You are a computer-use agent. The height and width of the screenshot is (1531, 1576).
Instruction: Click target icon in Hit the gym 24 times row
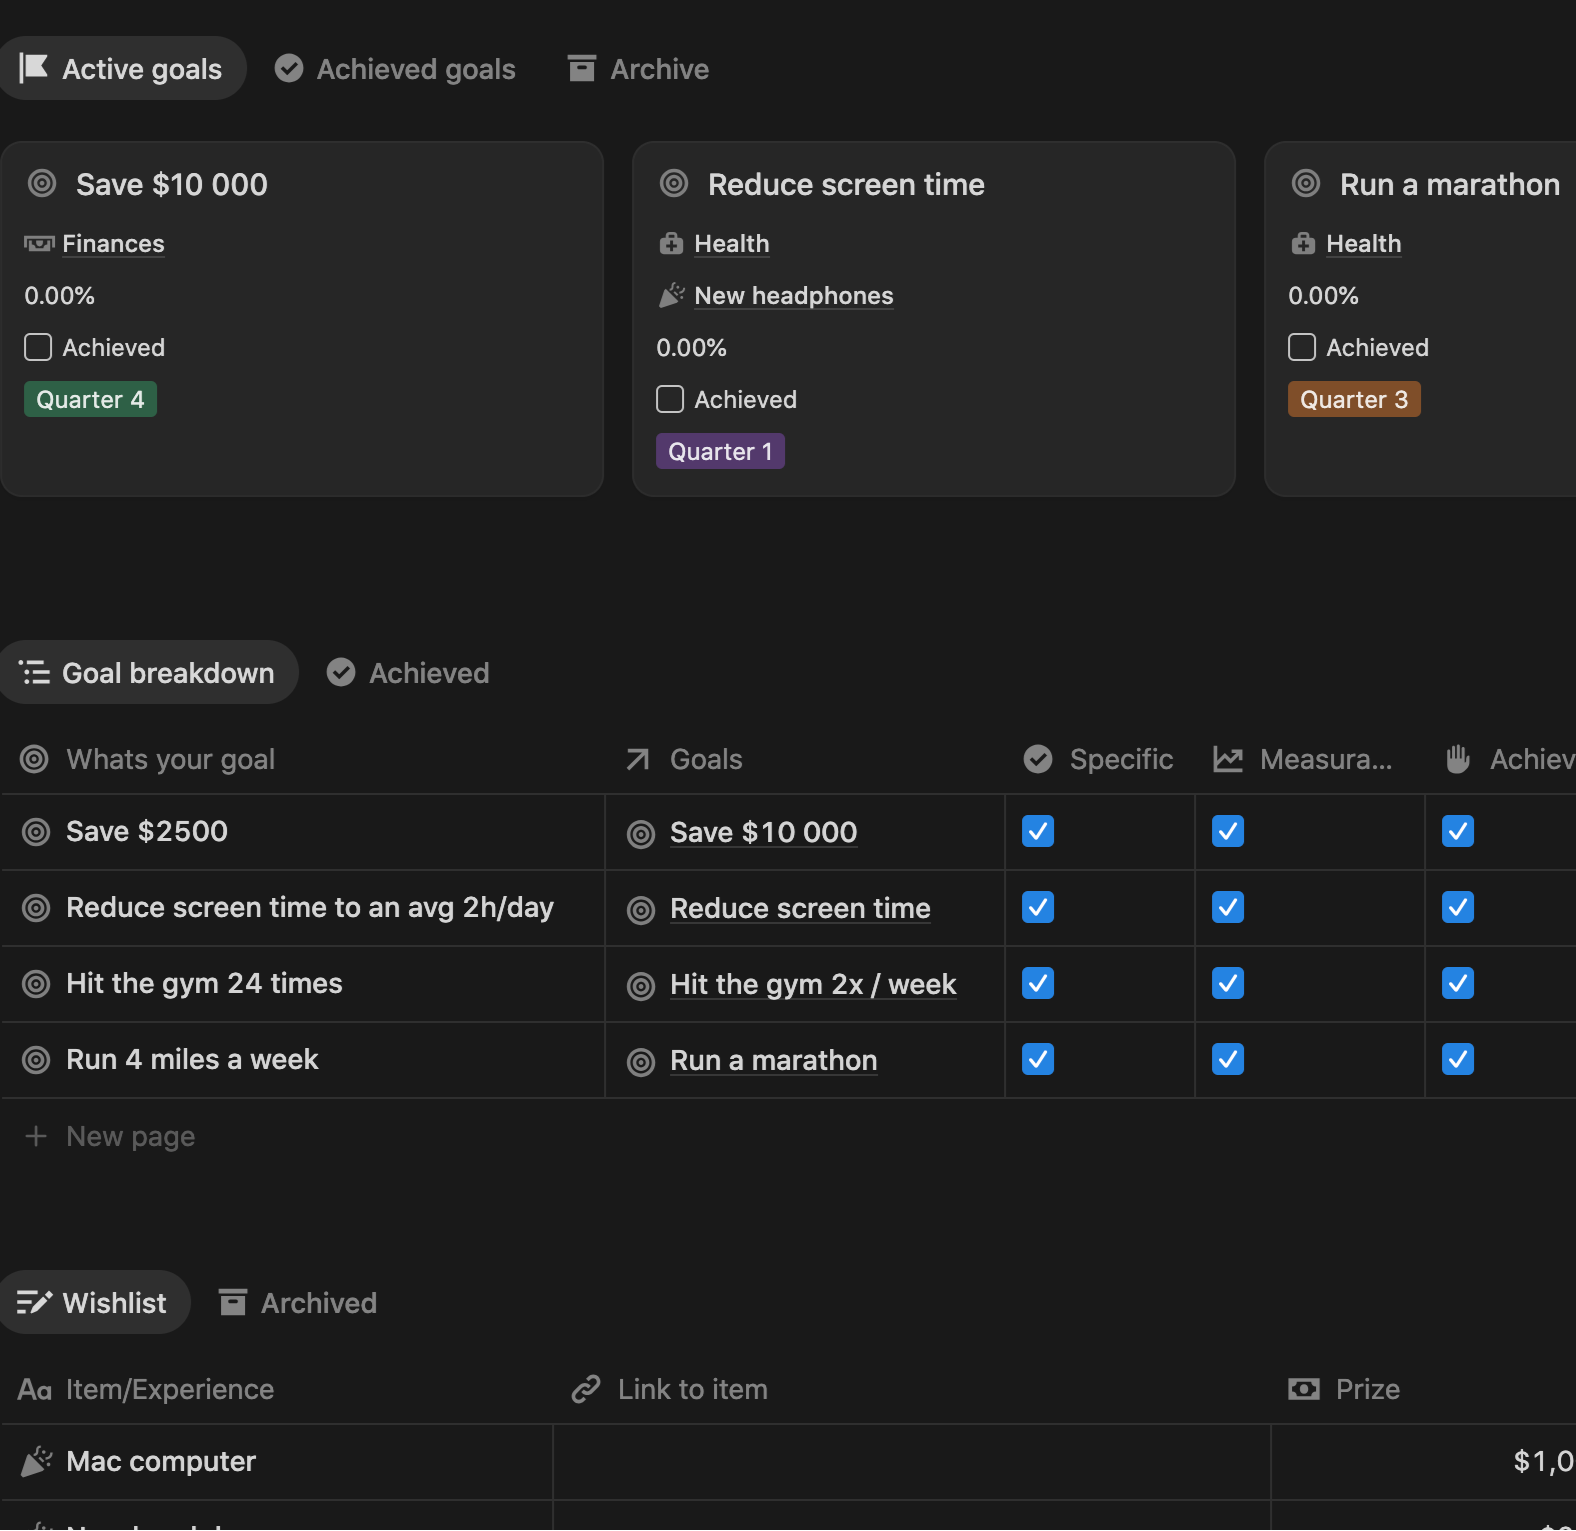click(36, 984)
